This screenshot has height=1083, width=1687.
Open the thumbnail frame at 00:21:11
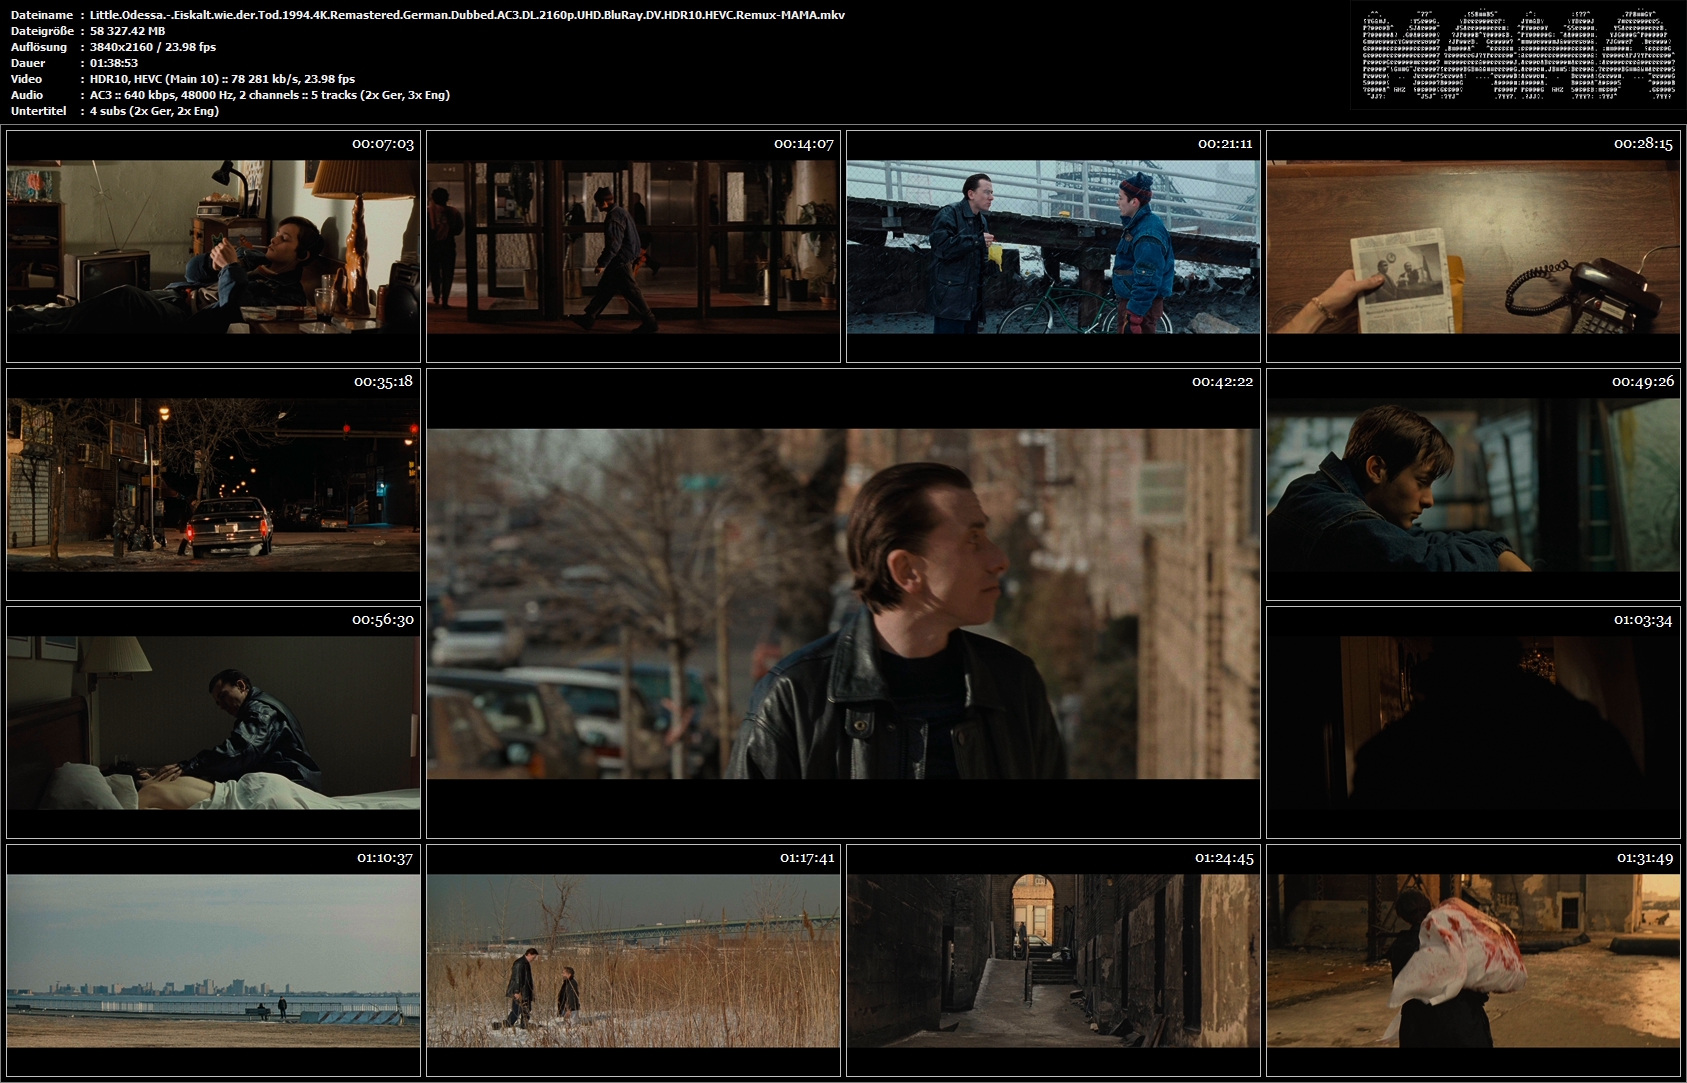pos(1053,246)
